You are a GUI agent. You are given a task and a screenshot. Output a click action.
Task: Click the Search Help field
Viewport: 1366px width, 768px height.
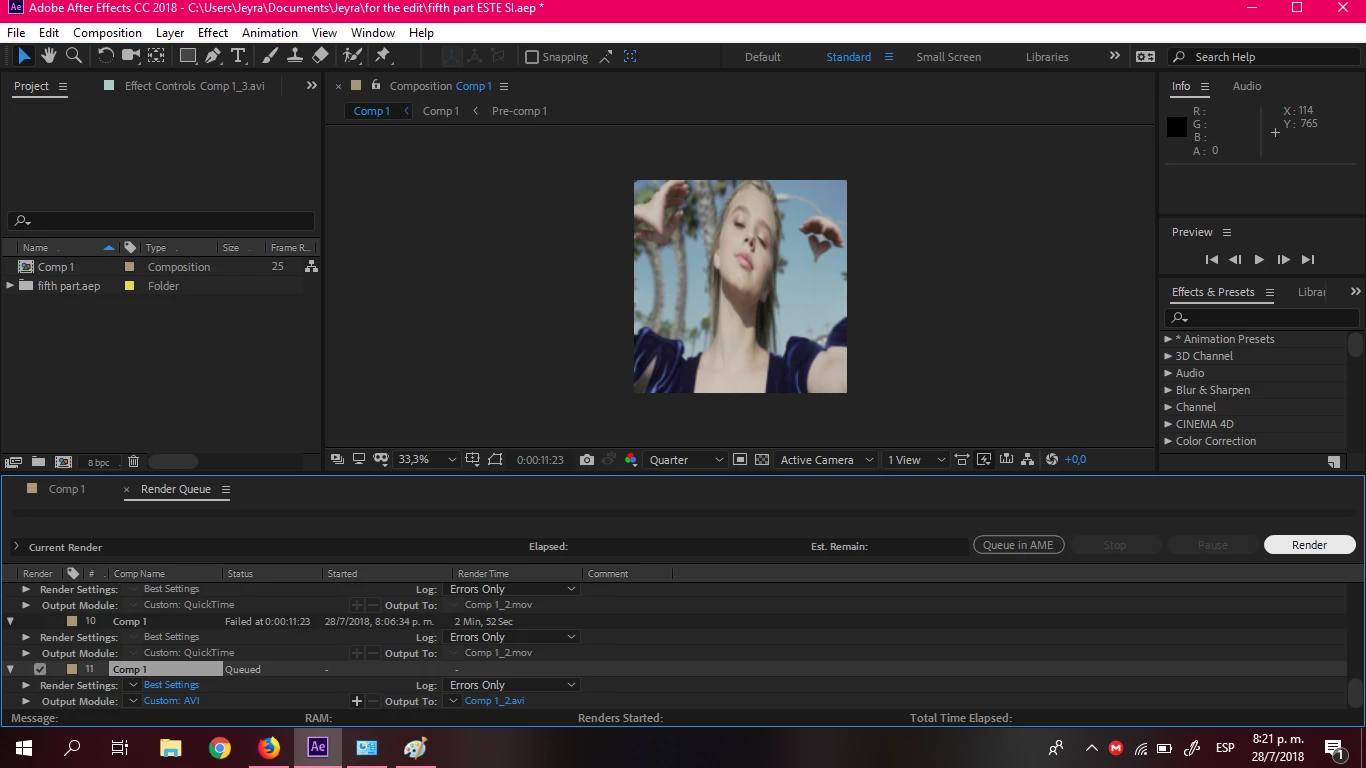click(1264, 57)
